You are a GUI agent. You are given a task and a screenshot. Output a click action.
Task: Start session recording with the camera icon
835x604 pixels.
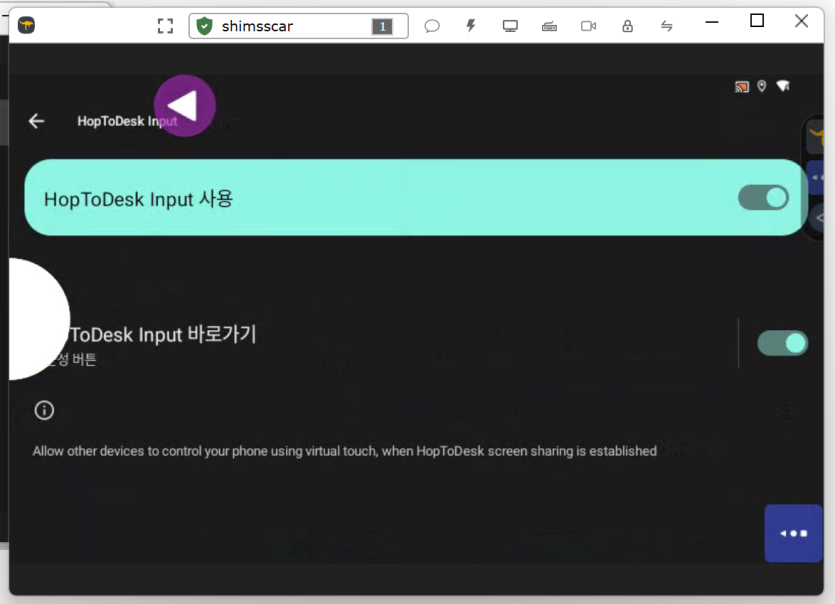point(588,26)
